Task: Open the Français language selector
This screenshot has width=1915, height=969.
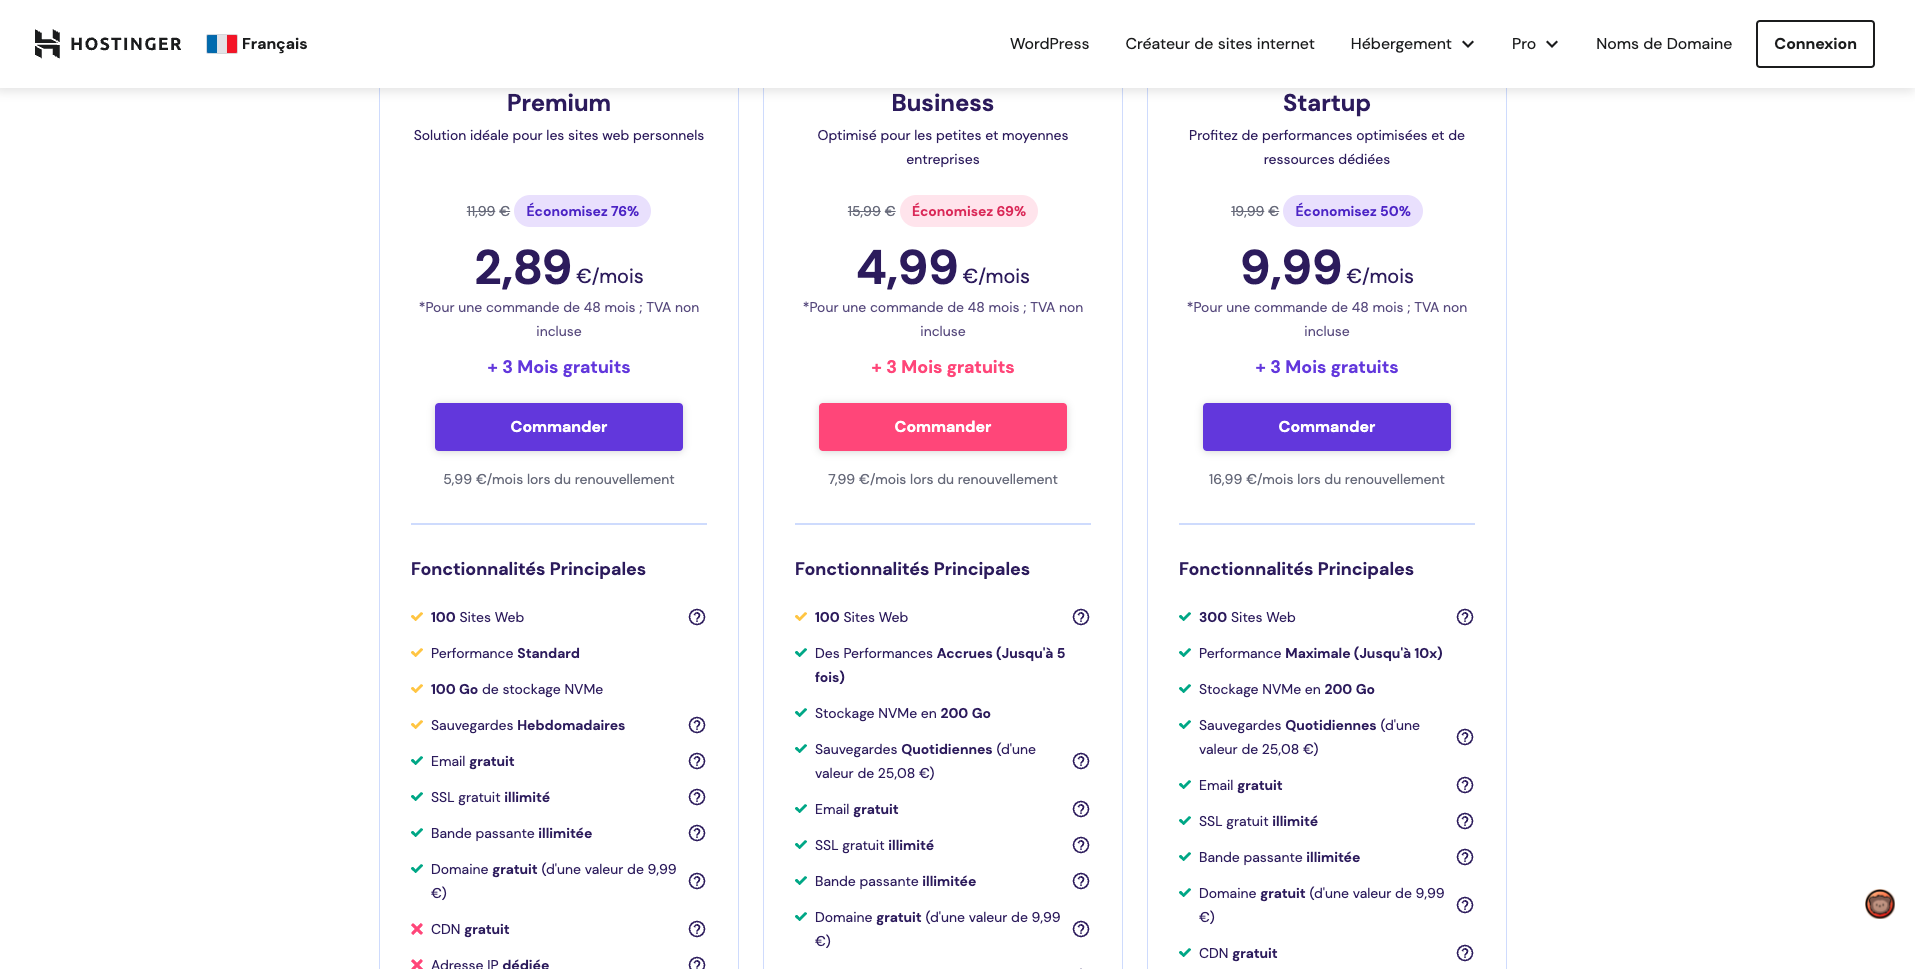Action: coord(273,44)
